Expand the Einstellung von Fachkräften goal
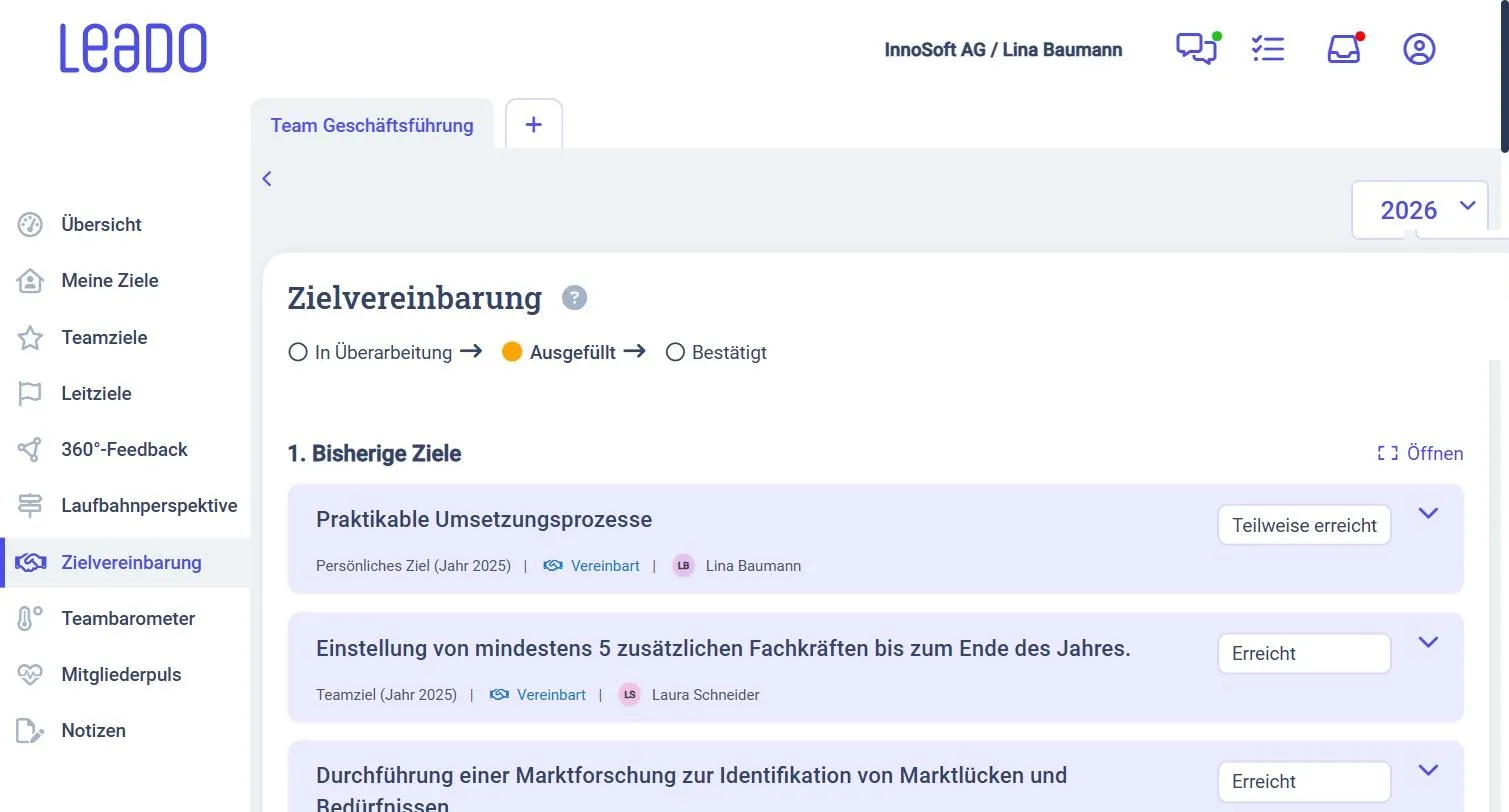1509x812 pixels. [x=1428, y=642]
